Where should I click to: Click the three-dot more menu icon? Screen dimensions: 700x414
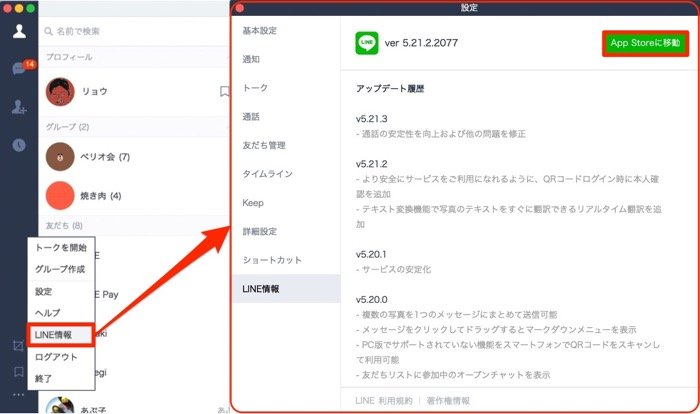pos(19,395)
